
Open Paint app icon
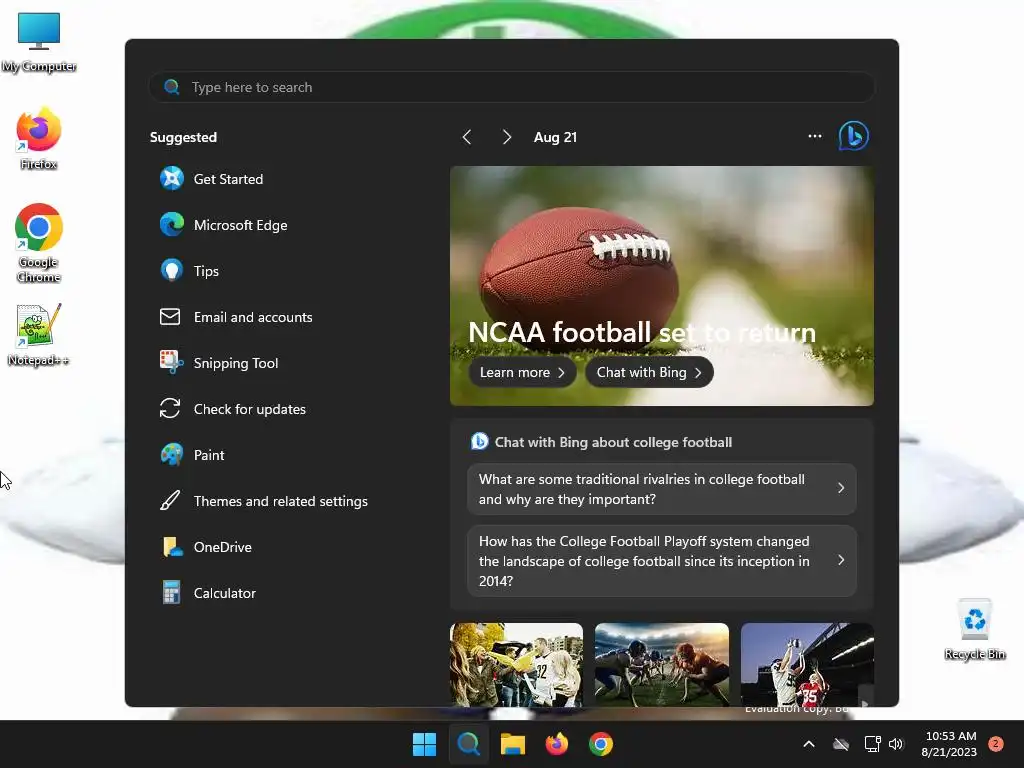coord(172,455)
